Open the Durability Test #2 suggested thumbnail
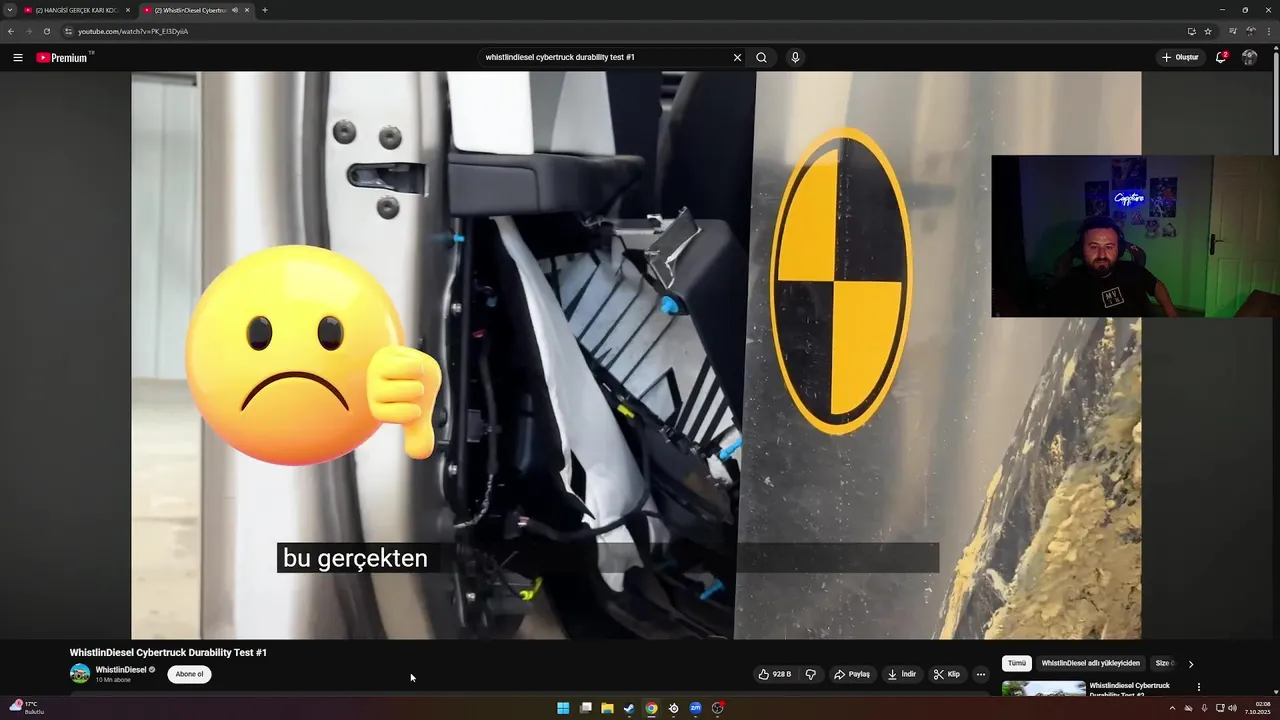The width and height of the screenshot is (1280, 720). coord(1043,688)
